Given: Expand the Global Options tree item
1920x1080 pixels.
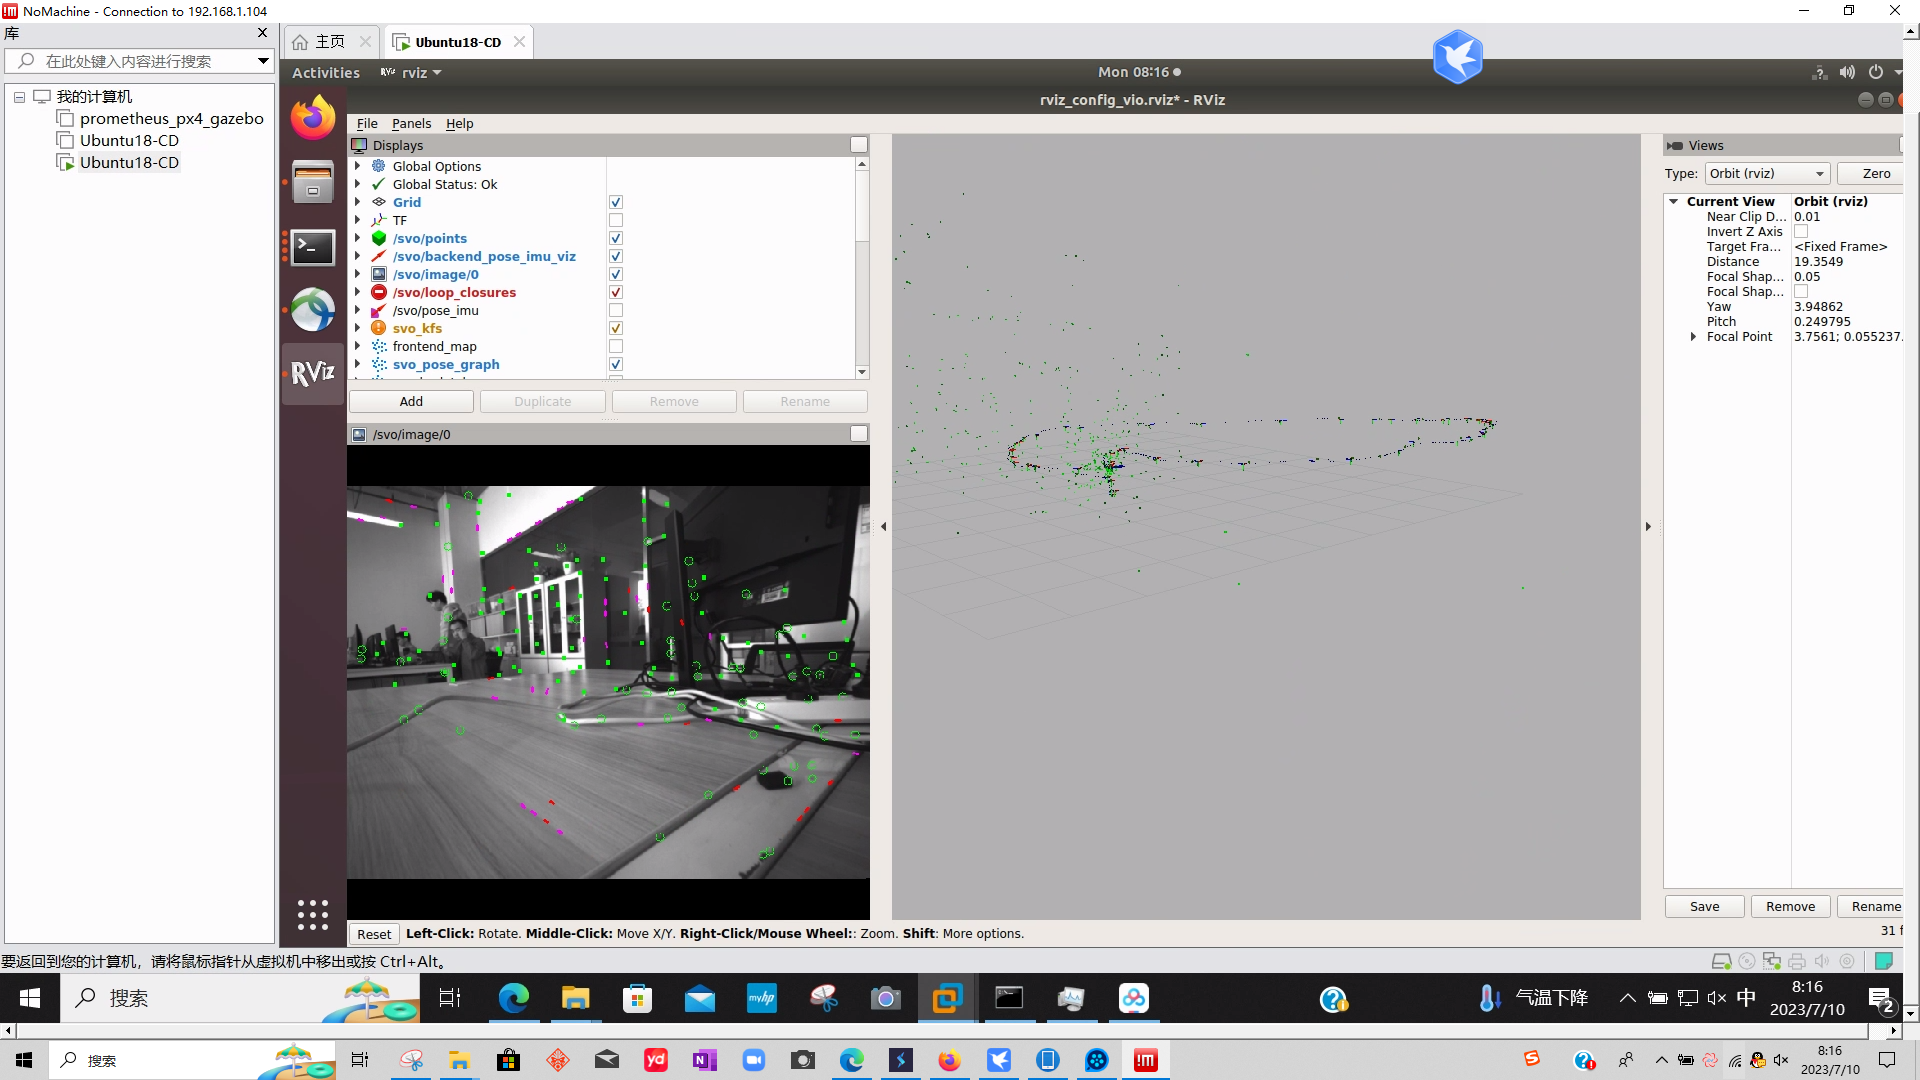Looking at the screenshot, I should [x=358, y=166].
